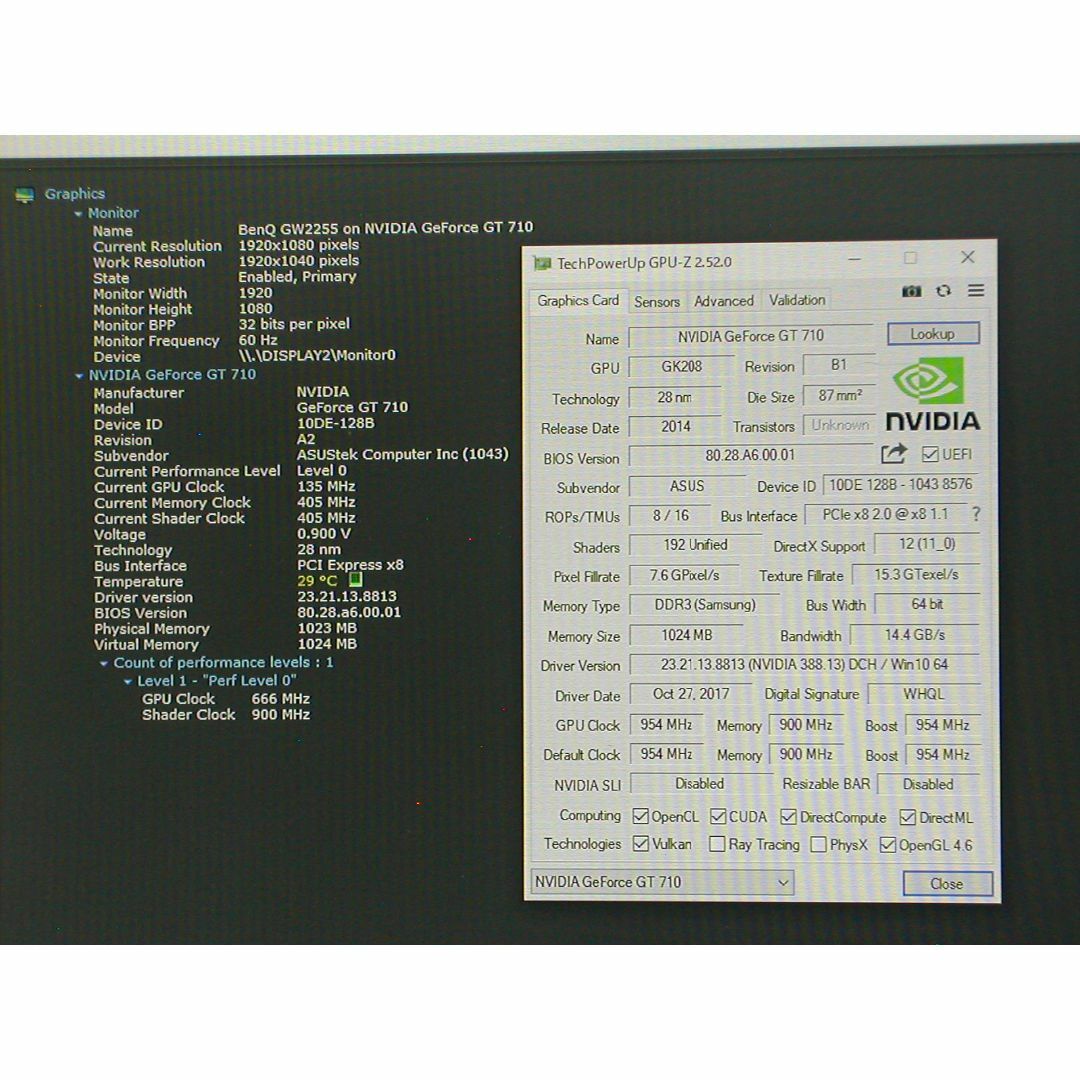Toggle the OpenGL 4.6 checkbox
This screenshot has height=1080, width=1080.
pyautogui.click(x=887, y=844)
